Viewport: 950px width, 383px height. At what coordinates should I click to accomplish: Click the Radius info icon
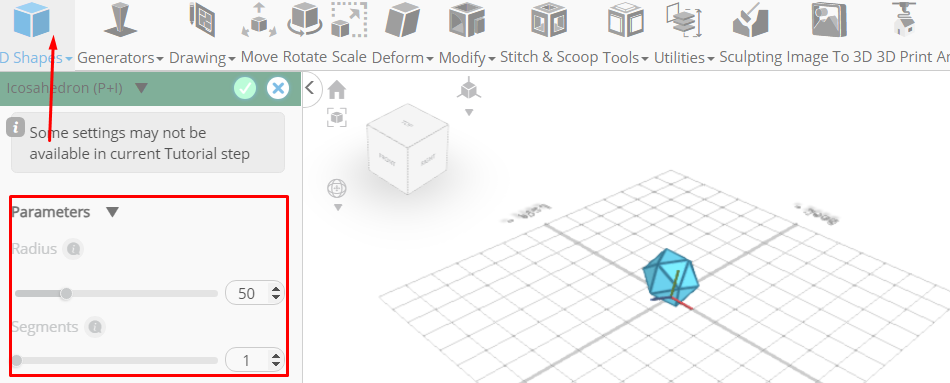click(x=73, y=249)
